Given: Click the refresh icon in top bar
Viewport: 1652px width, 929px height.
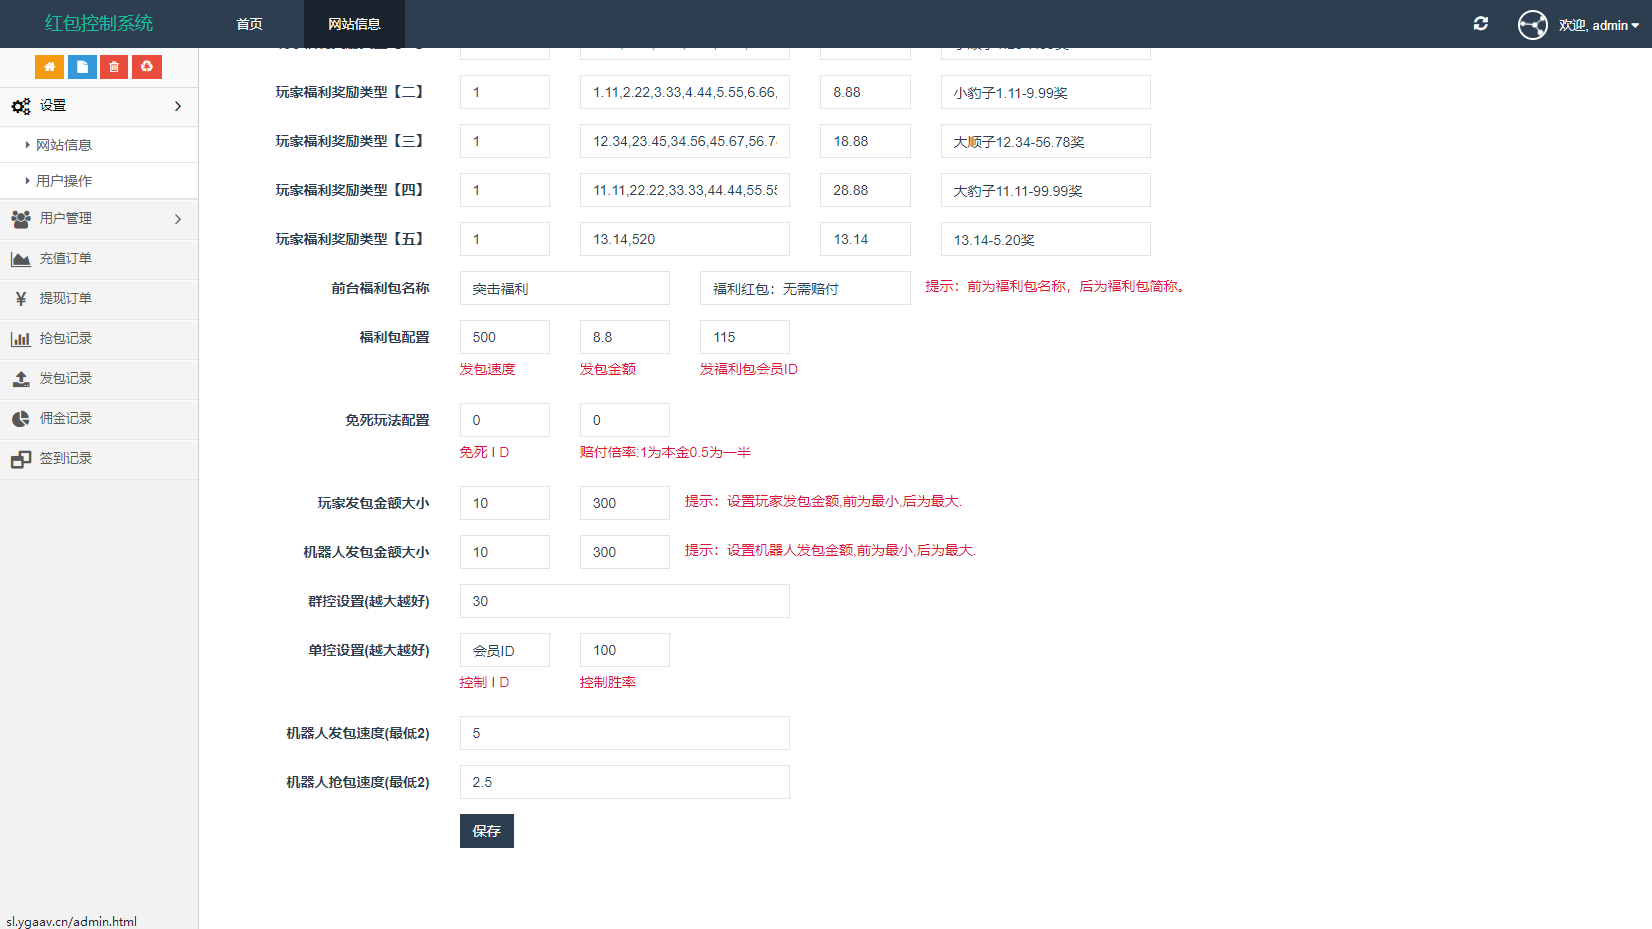Looking at the screenshot, I should (1481, 23).
